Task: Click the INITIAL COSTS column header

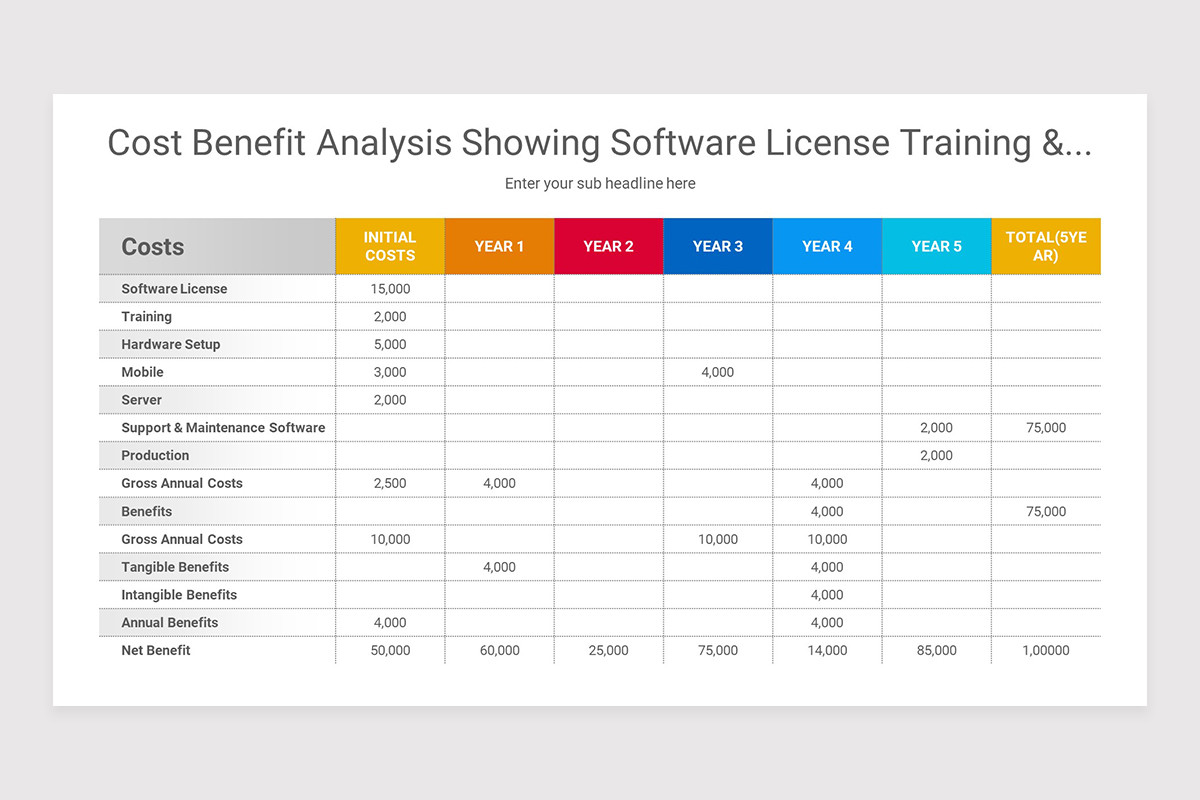Action: [x=390, y=246]
